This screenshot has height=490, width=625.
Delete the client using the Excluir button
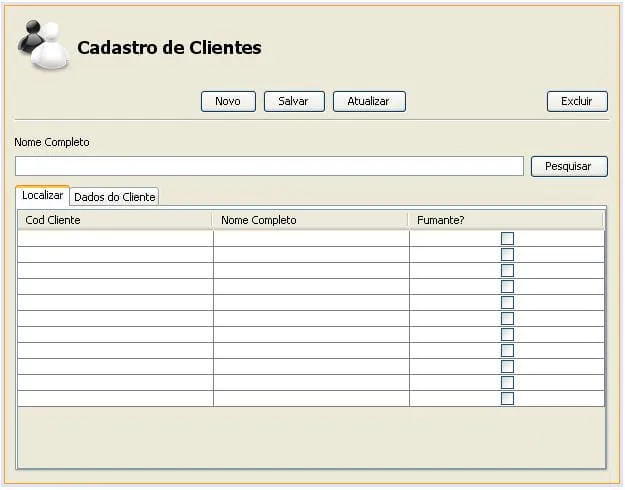point(577,102)
